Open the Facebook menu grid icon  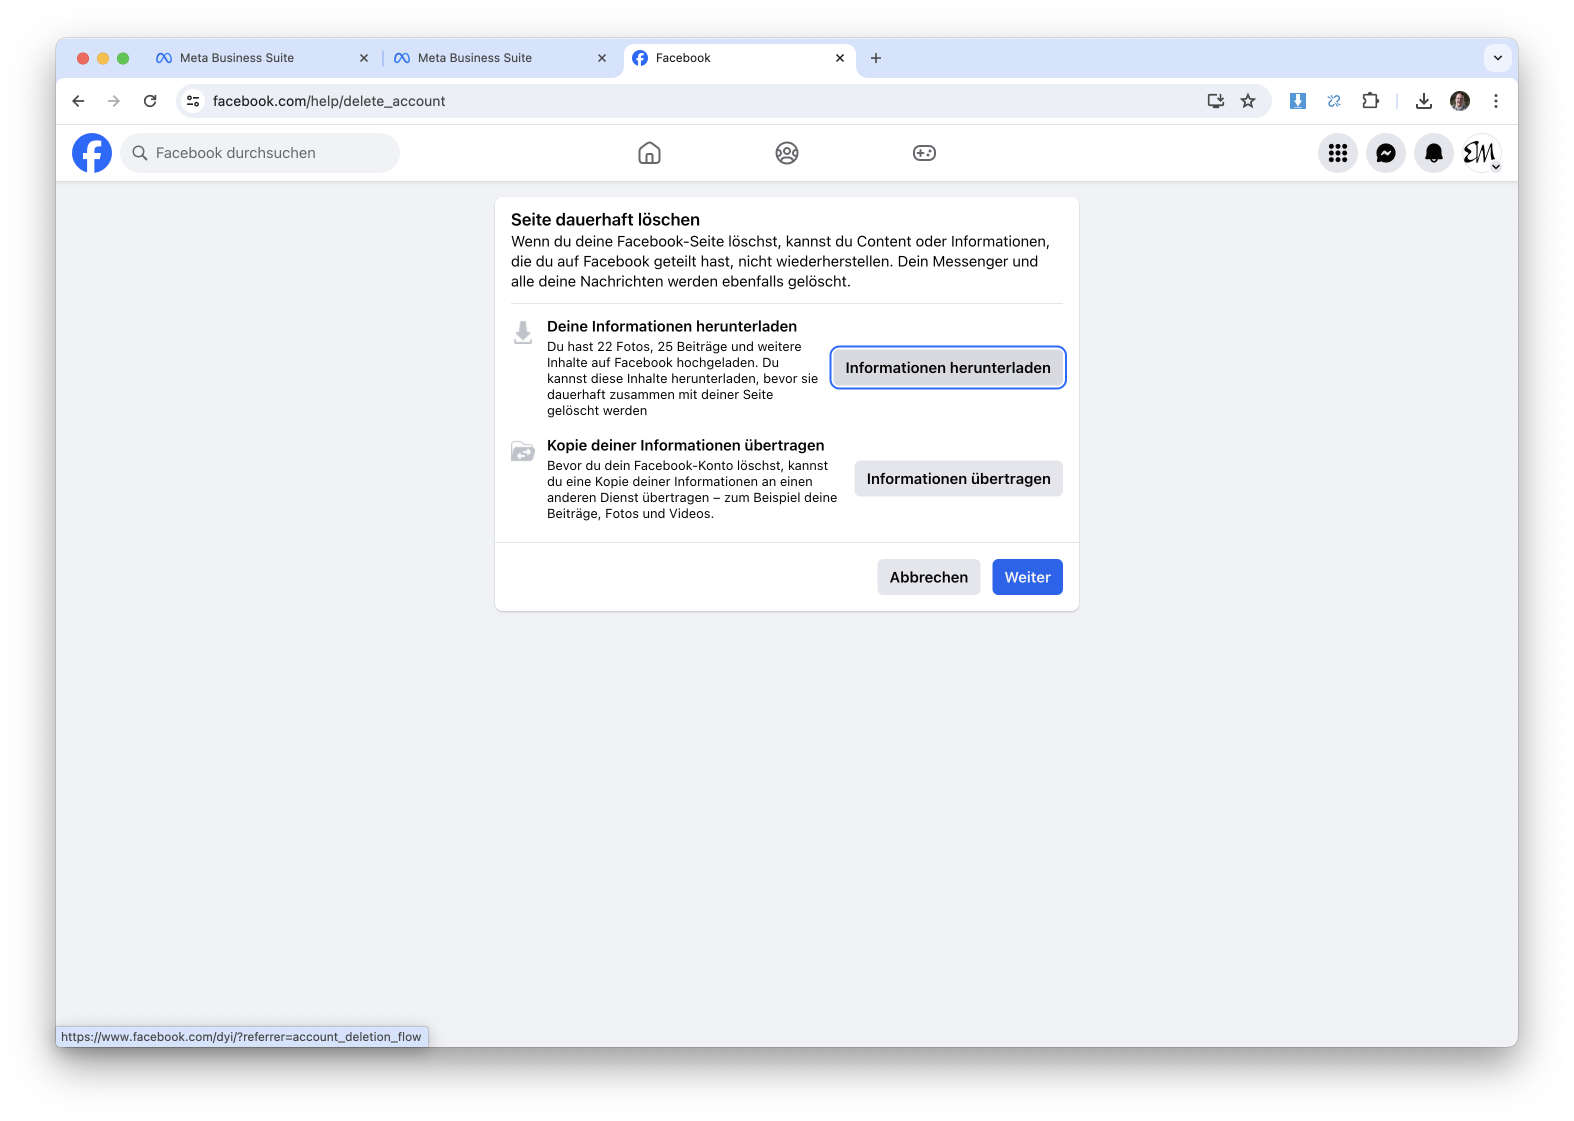pyautogui.click(x=1337, y=153)
